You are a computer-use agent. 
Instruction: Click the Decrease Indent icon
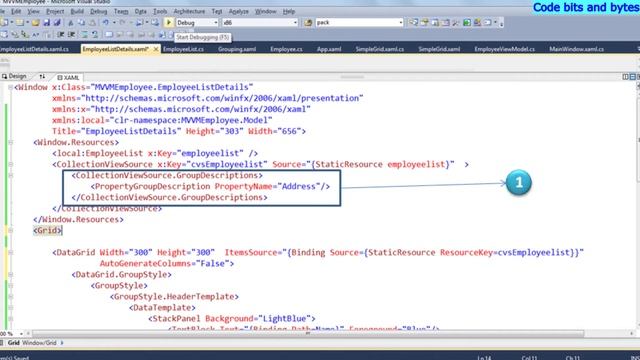[60, 35]
